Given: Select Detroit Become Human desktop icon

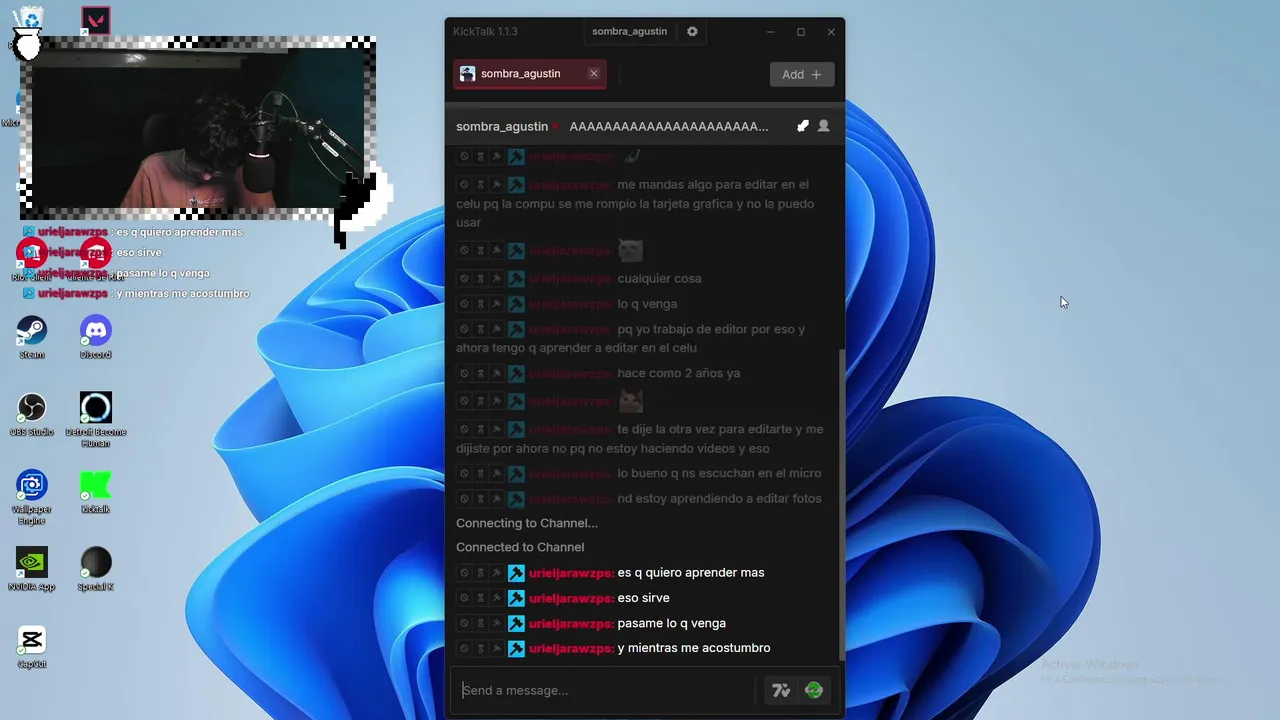Looking at the screenshot, I should point(96,419).
